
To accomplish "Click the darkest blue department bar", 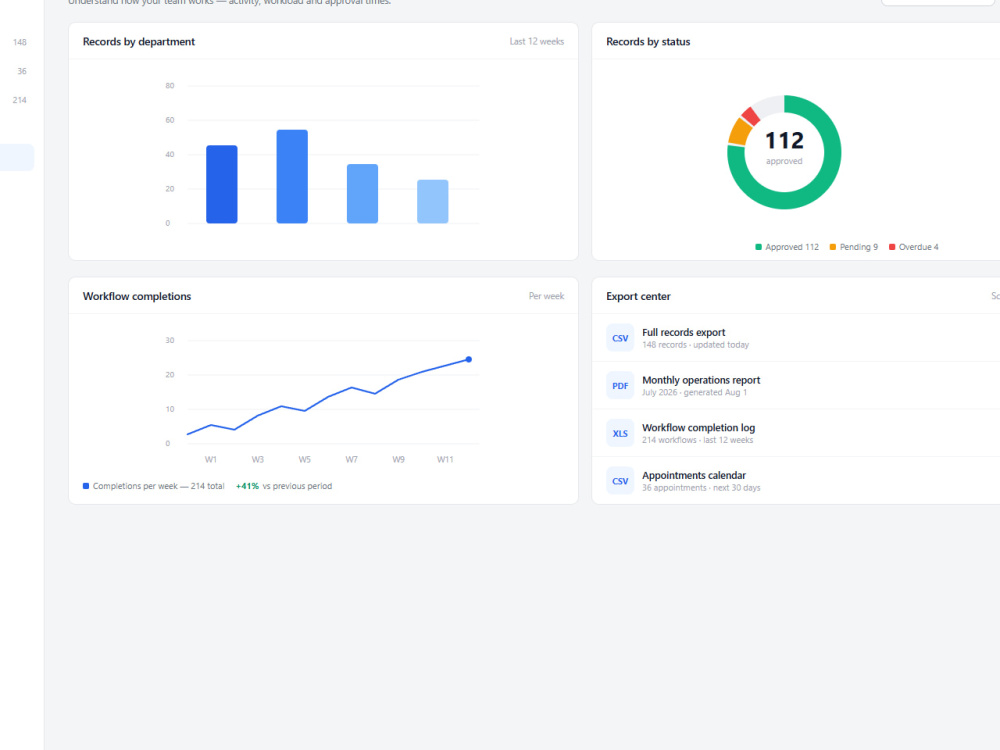I will pos(222,184).
